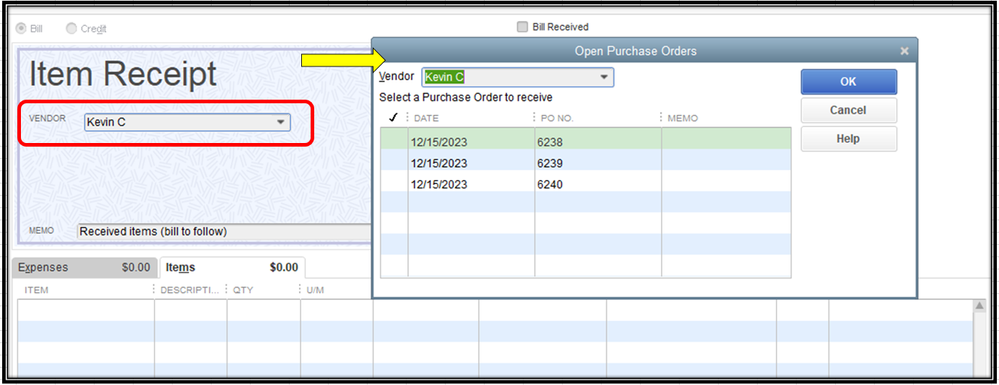Click the PO NO. column header

click(x=557, y=119)
